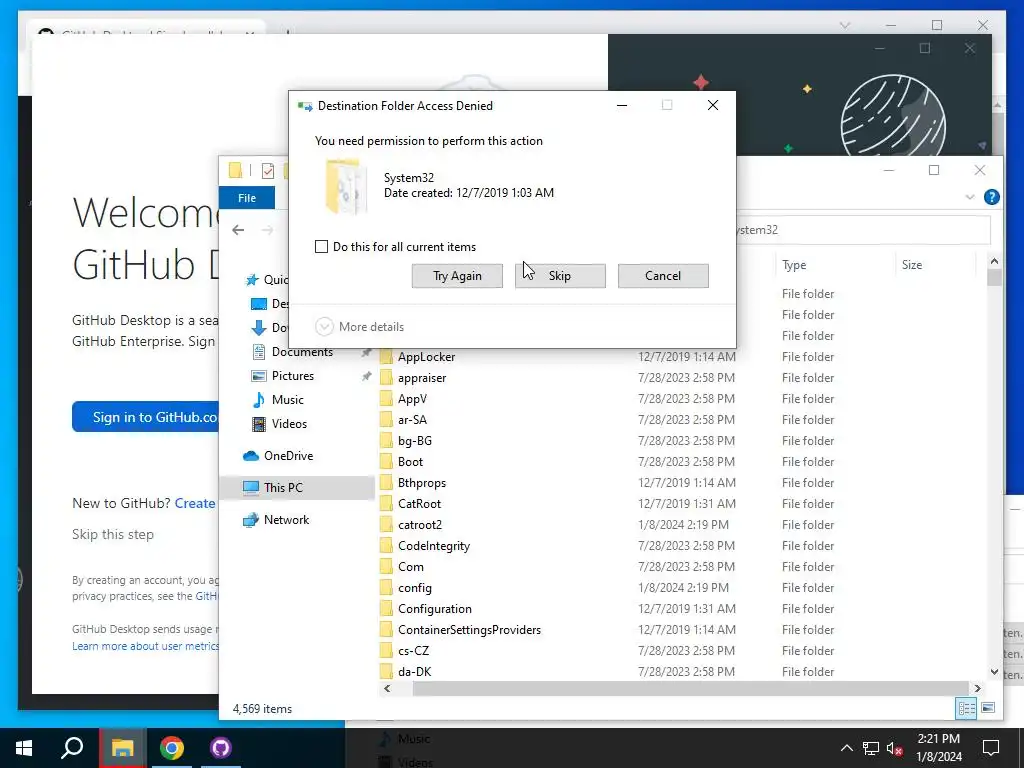The height and width of the screenshot is (768, 1024).
Task: Select the Boot folder
Action: coord(410,462)
